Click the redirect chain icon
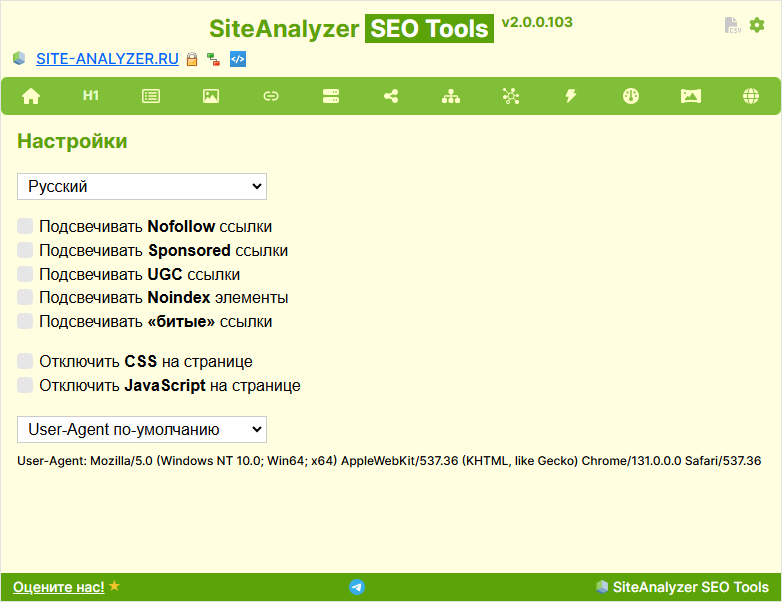 pyautogui.click(x=214, y=59)
